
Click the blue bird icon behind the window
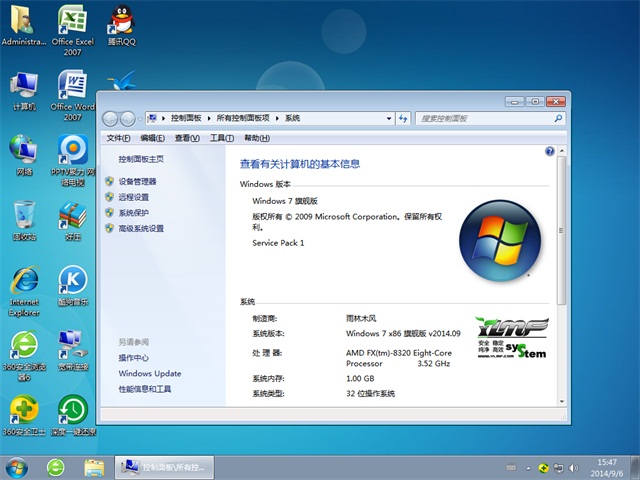click(122, 80)
